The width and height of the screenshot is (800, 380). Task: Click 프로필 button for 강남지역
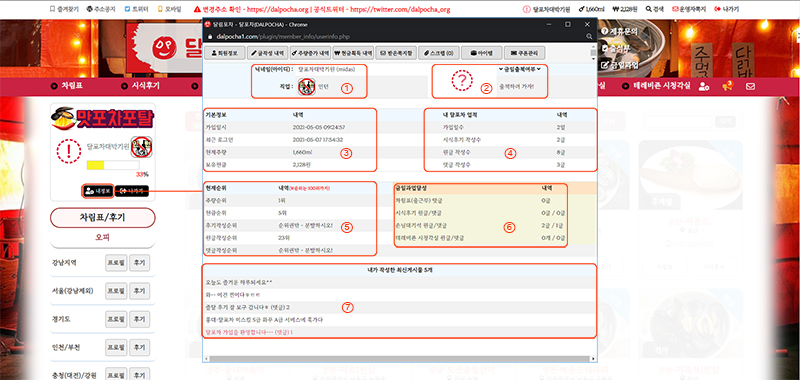[x=116, y=264]
